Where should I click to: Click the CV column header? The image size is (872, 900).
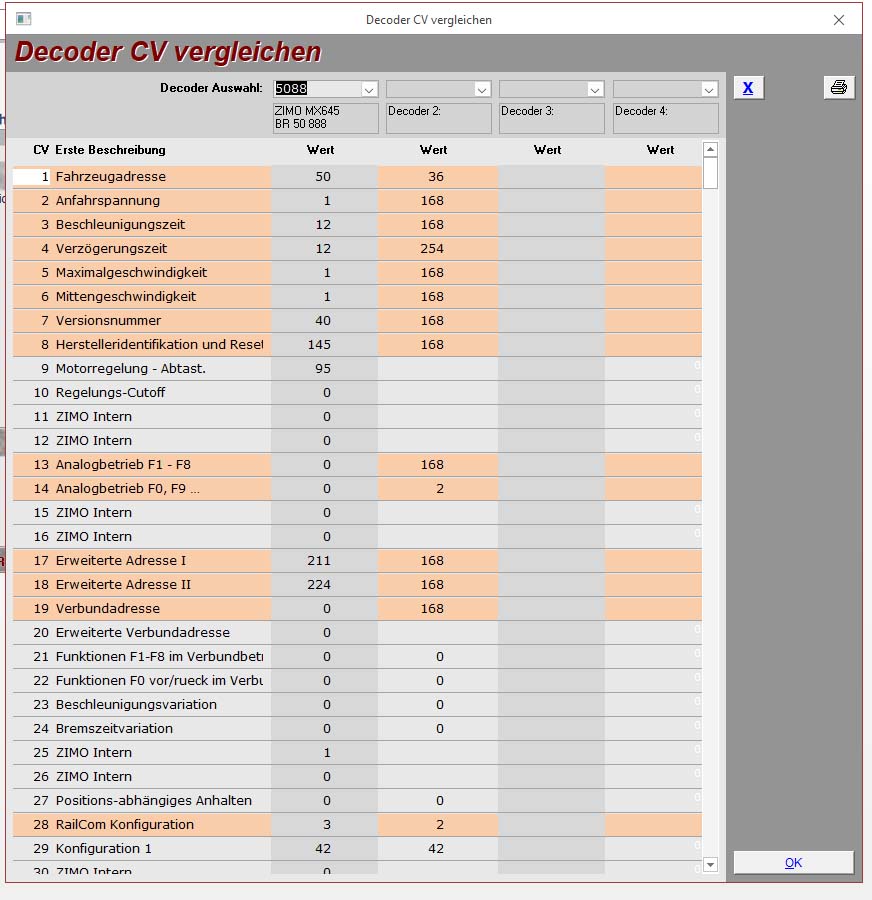41,150
